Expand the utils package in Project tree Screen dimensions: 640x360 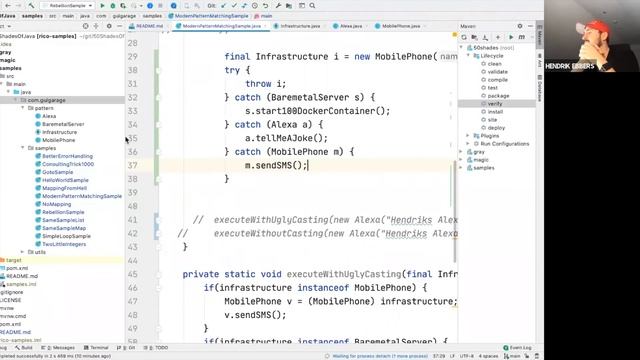pyautogui.click(x=22, y=252)
